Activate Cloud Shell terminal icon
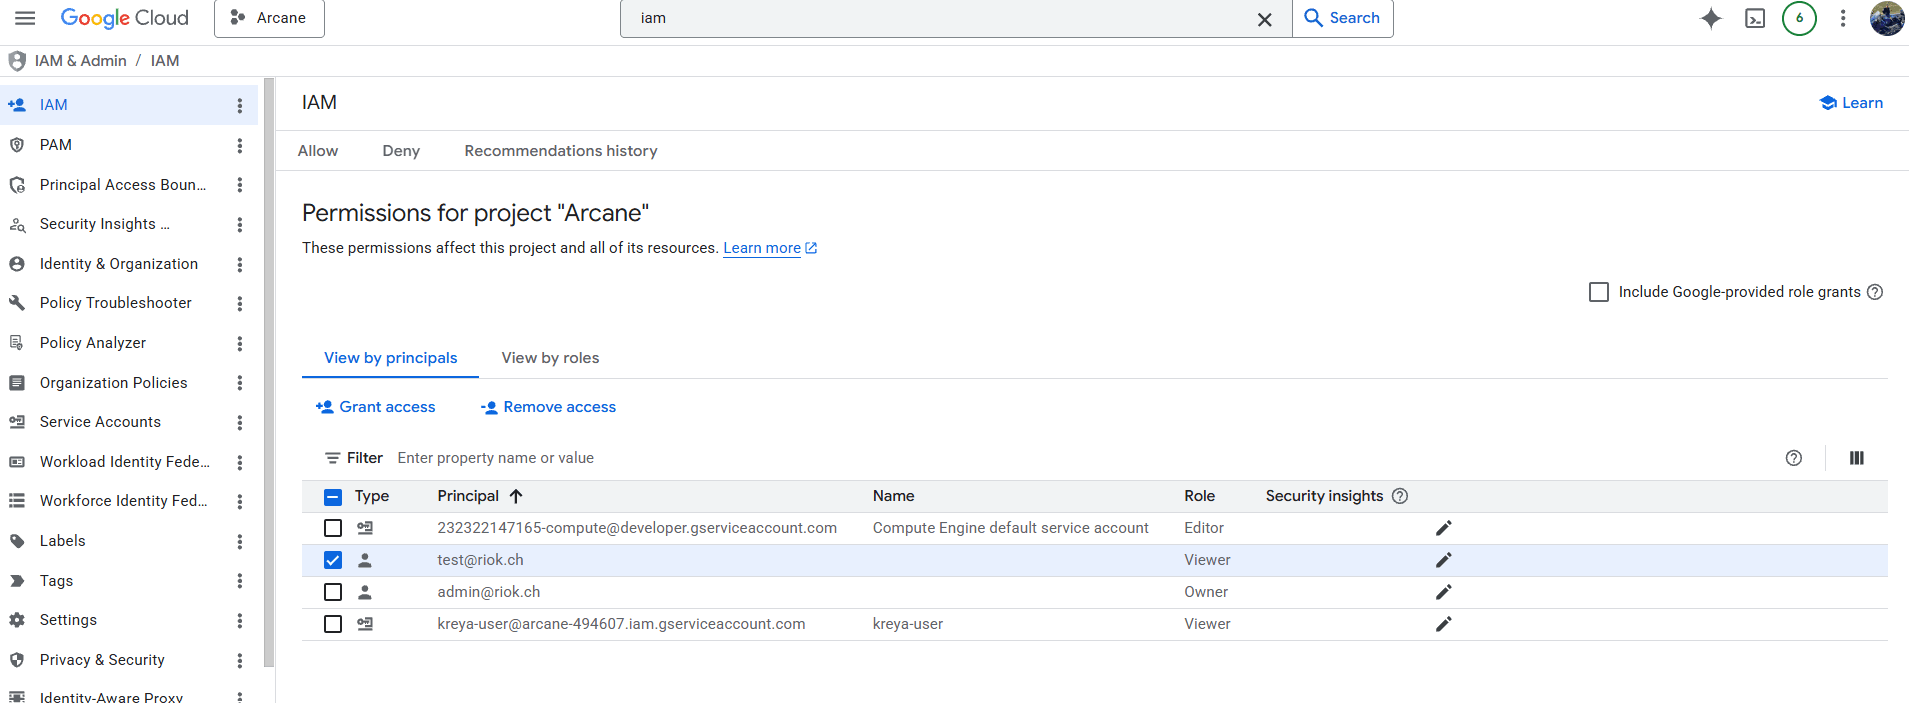Screen dimensions: 1909x703 (1755, 18)
